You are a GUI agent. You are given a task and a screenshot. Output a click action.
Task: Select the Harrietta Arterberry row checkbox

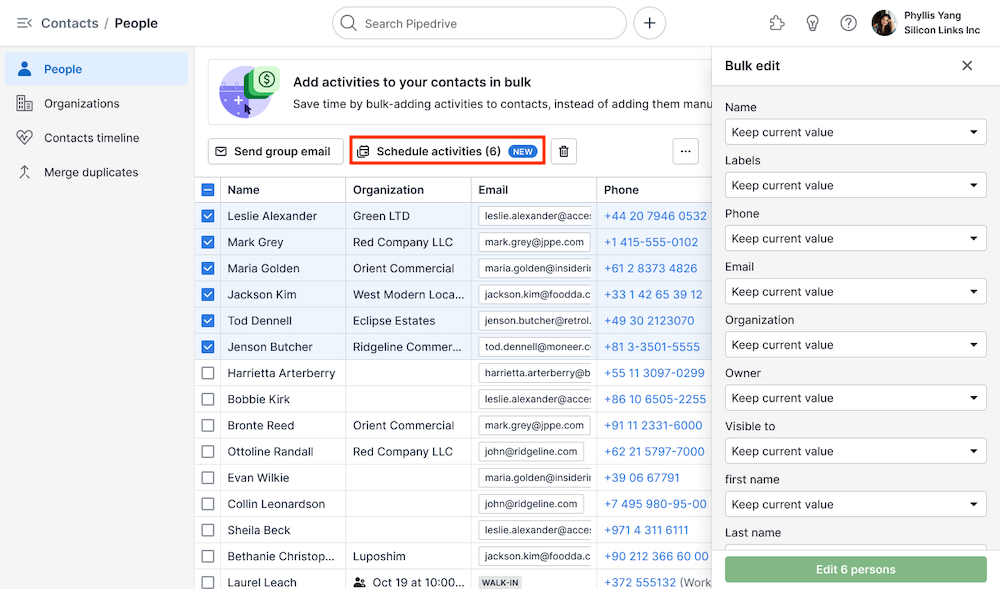click(208, 373)
